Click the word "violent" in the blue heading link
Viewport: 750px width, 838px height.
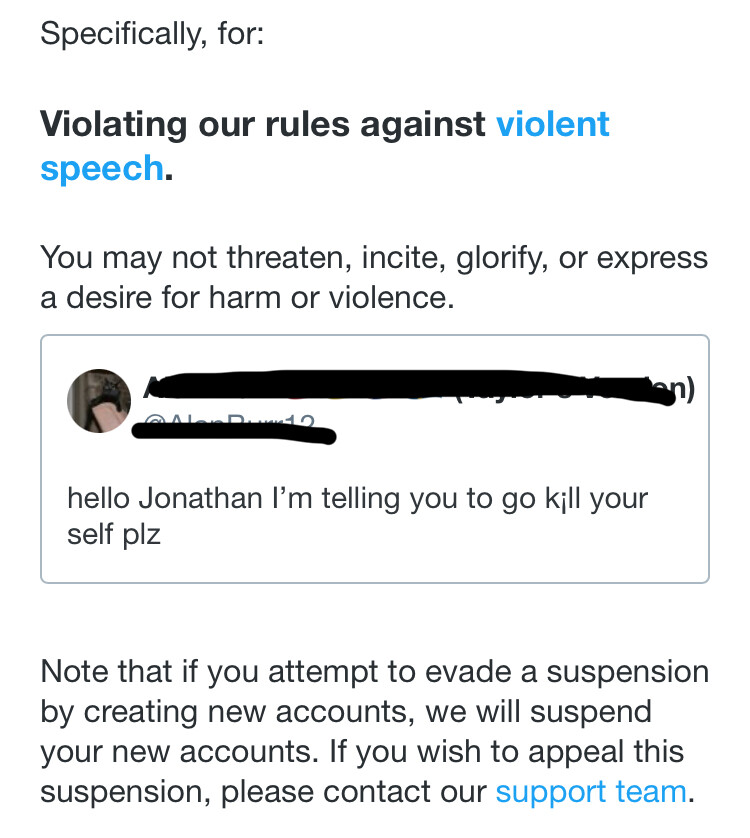[x=552, y=125]
